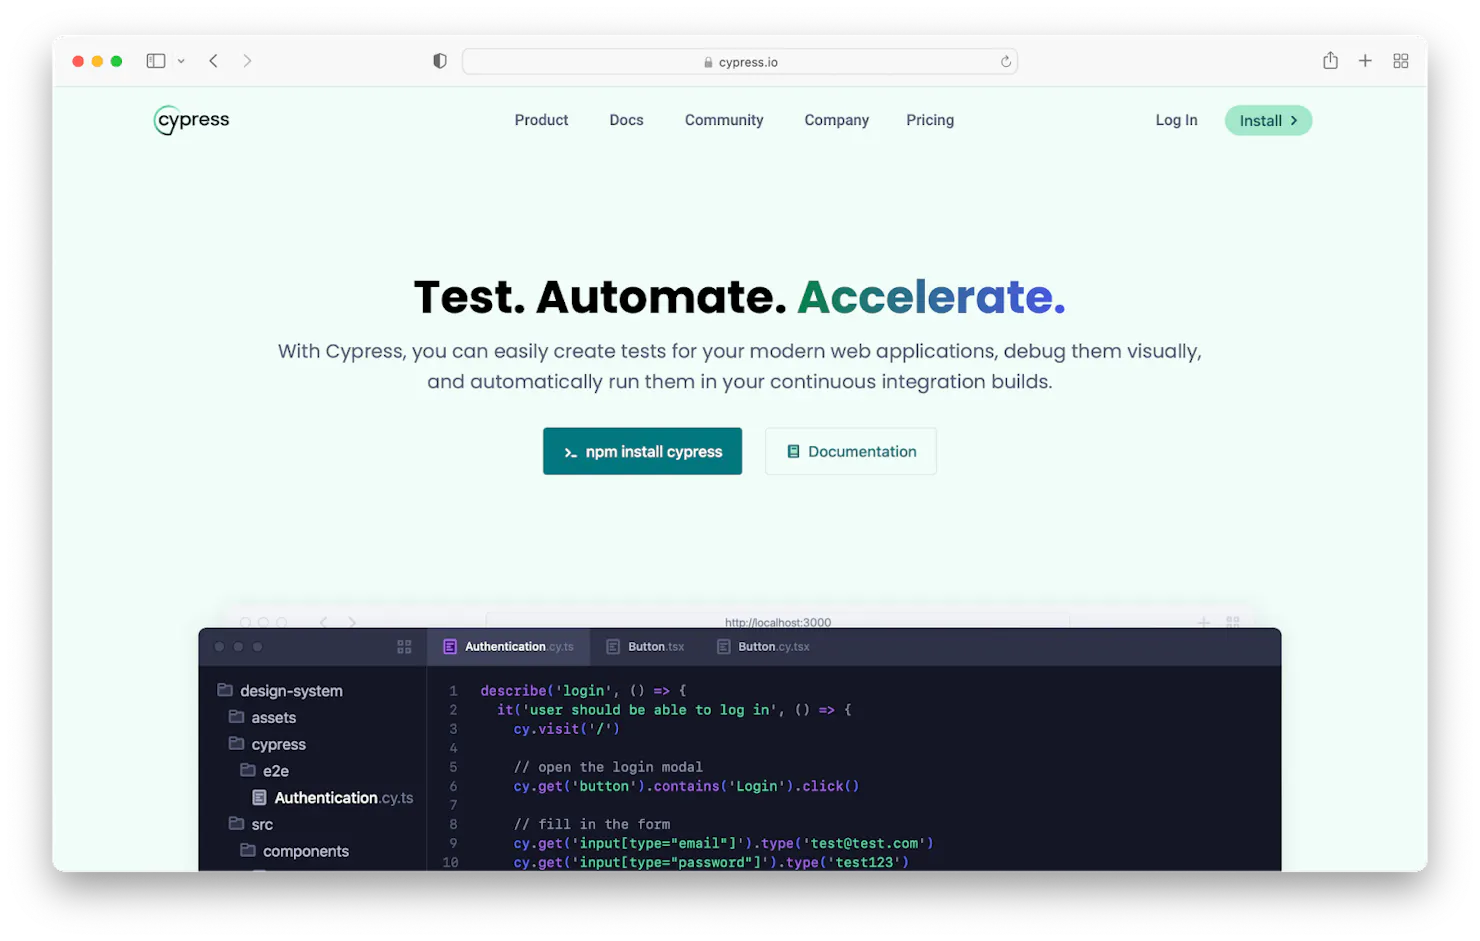Show the Safari tab overview grid
This screenshot has width=1480, height=941.
[x=1401, y=61]
